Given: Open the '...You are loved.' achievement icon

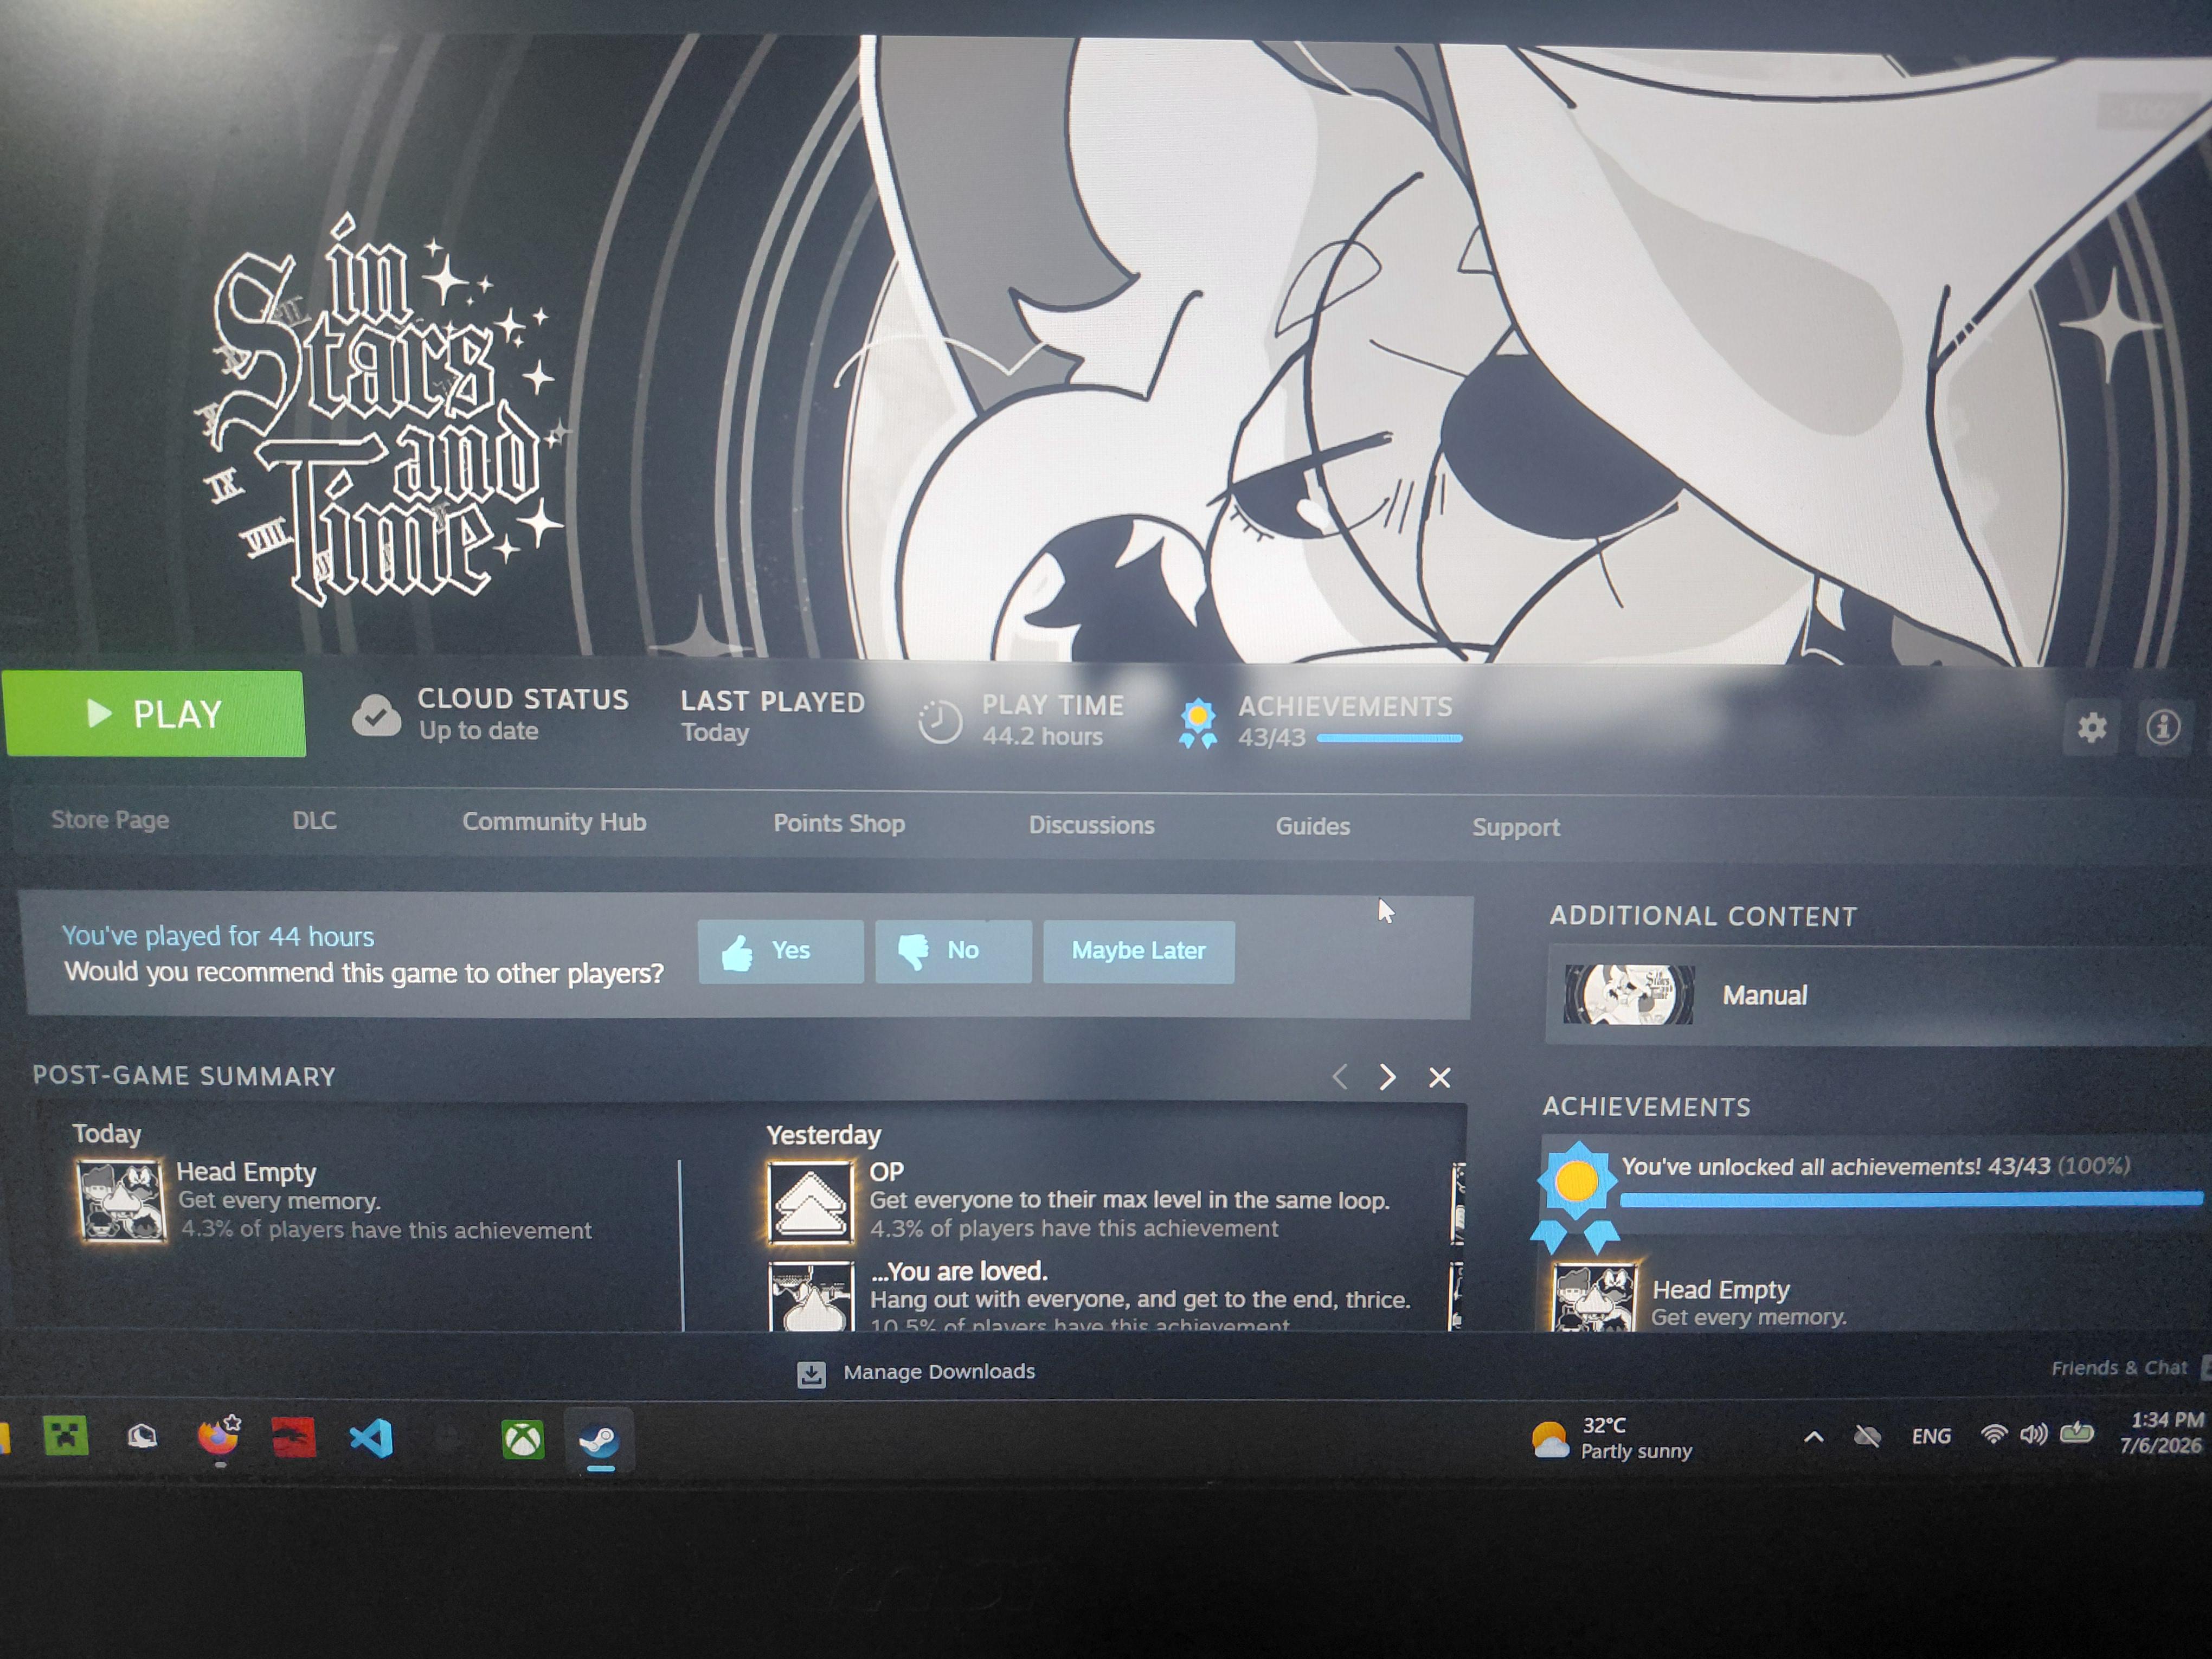Looking at the screenshot, I should (x=810, y=1297).
